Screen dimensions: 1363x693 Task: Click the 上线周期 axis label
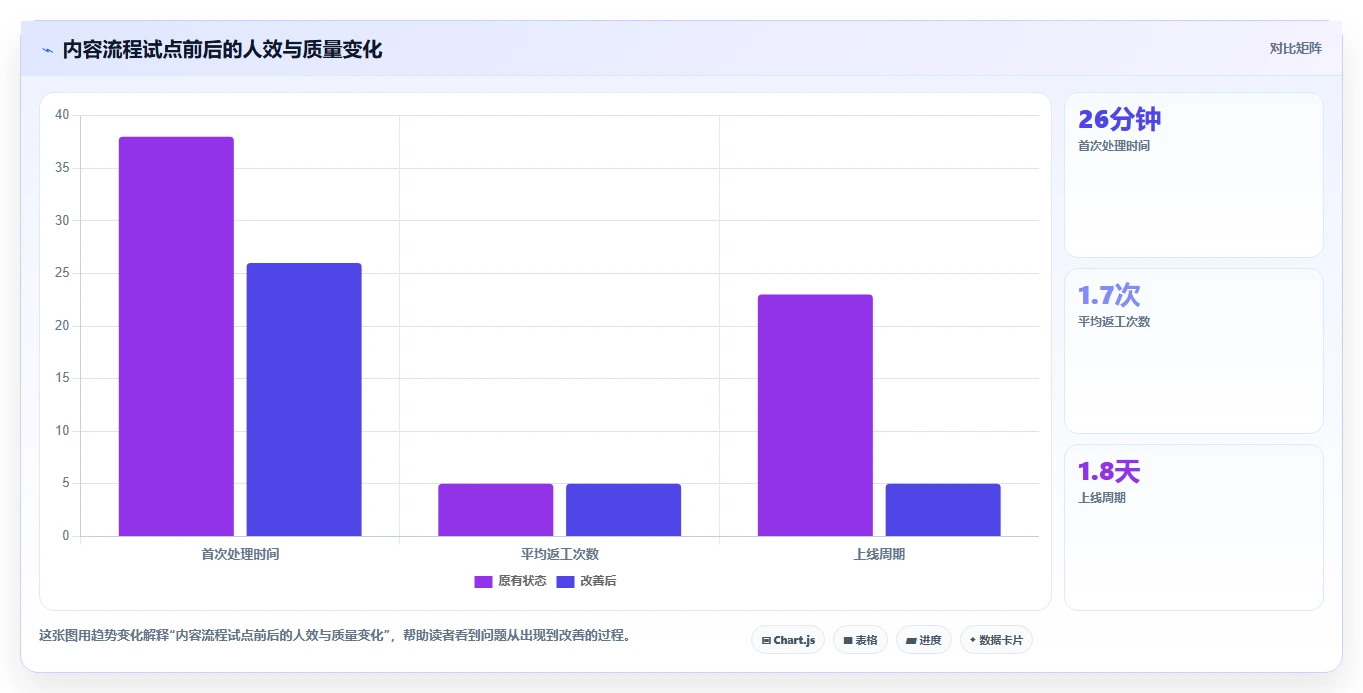[x=879, y=554]
